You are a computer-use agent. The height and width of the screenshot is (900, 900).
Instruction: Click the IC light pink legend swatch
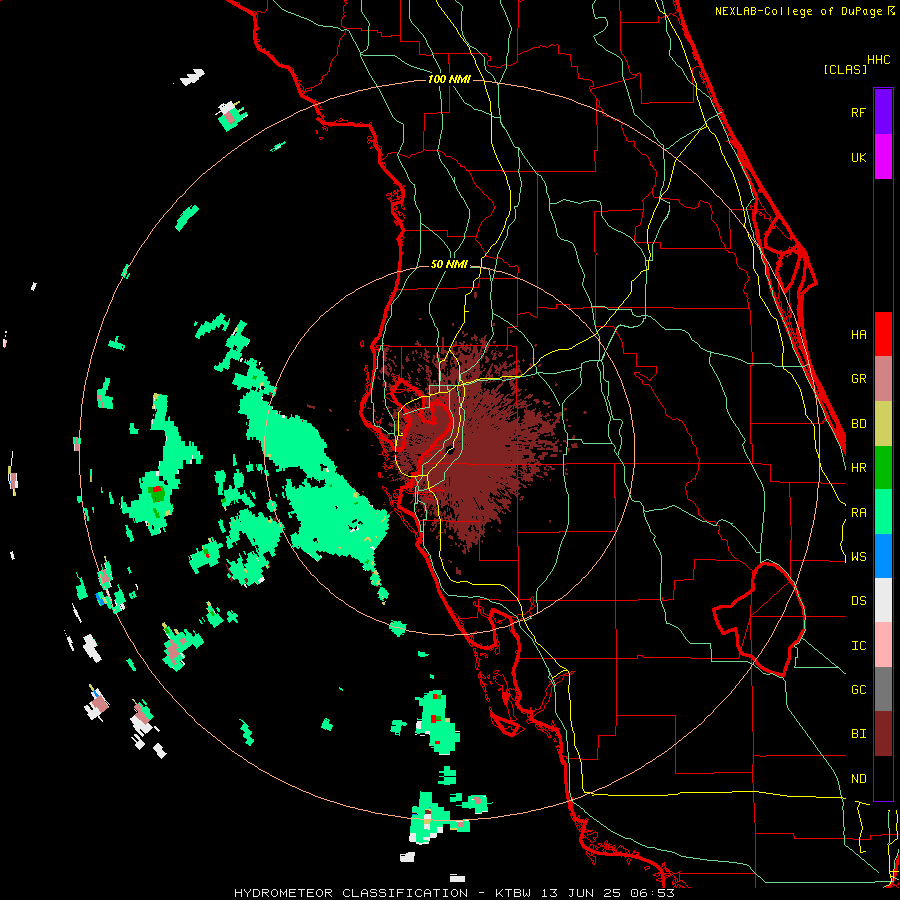pos(883,645)
